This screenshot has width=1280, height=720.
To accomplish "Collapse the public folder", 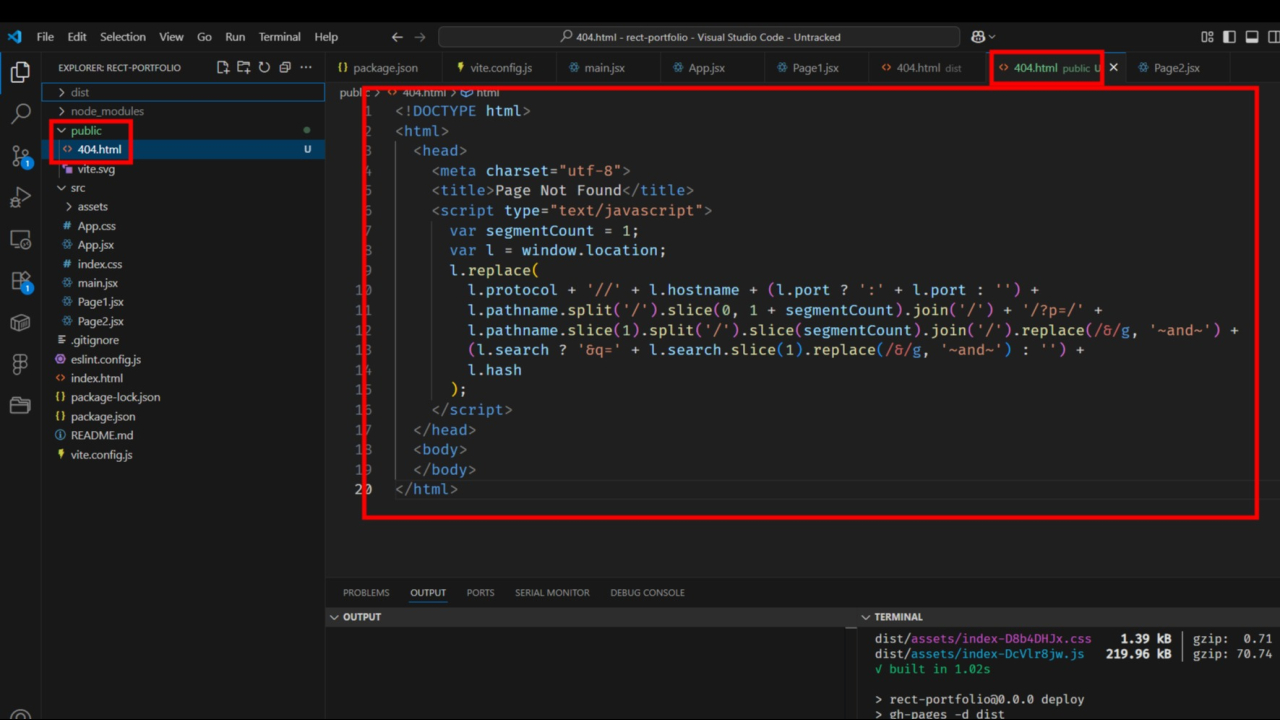I will (183, 130).
